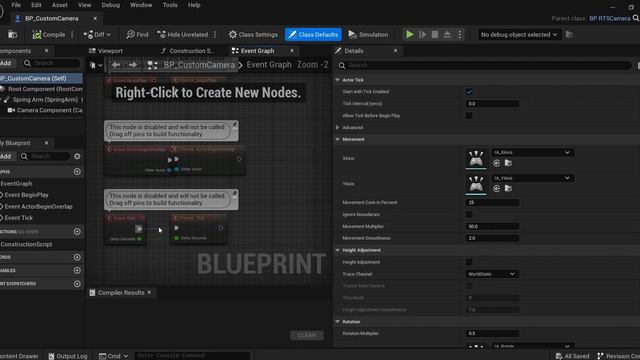Use selected asset for XAxis arrow icon
The width and height of the screenshot is (640, 360).
(496, 163)
